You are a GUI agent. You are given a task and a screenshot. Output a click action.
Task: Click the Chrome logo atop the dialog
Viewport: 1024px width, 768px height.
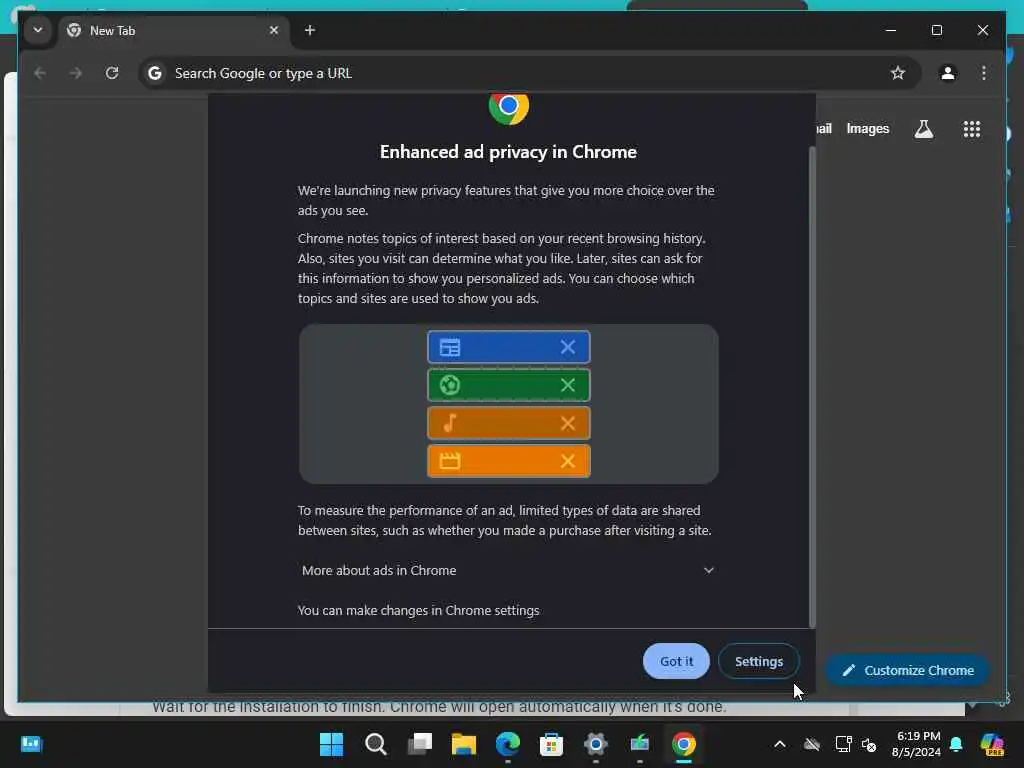[509, 108]
